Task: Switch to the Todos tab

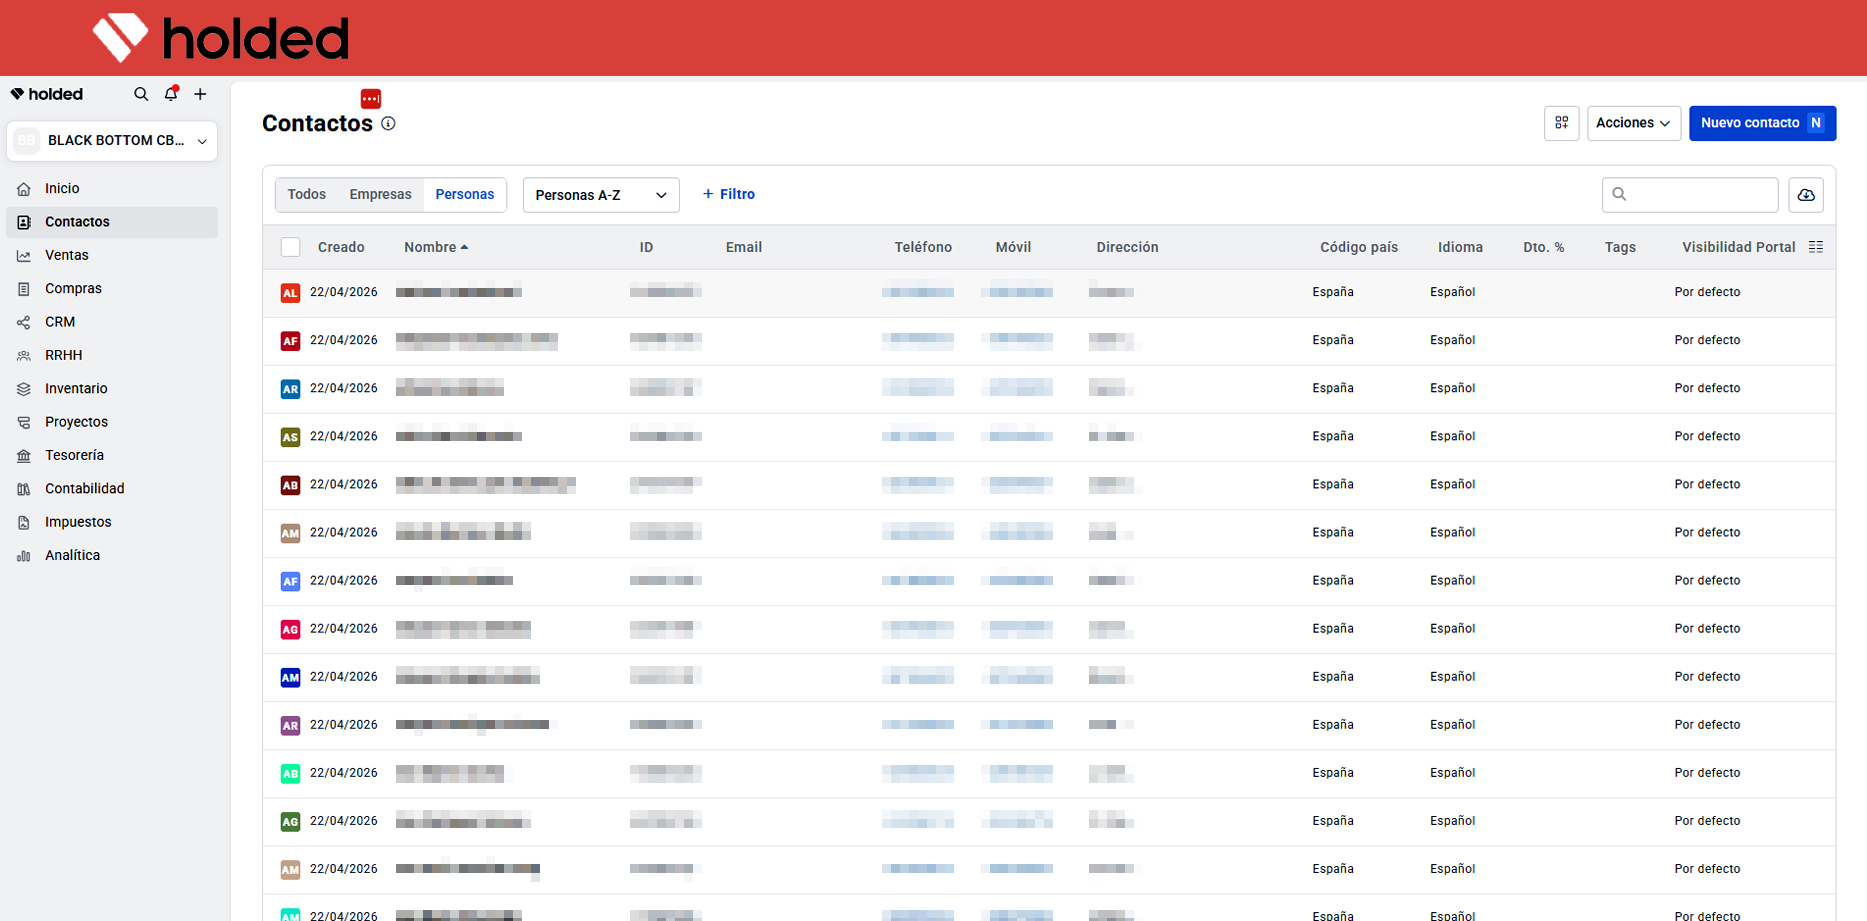Action: 307,194
